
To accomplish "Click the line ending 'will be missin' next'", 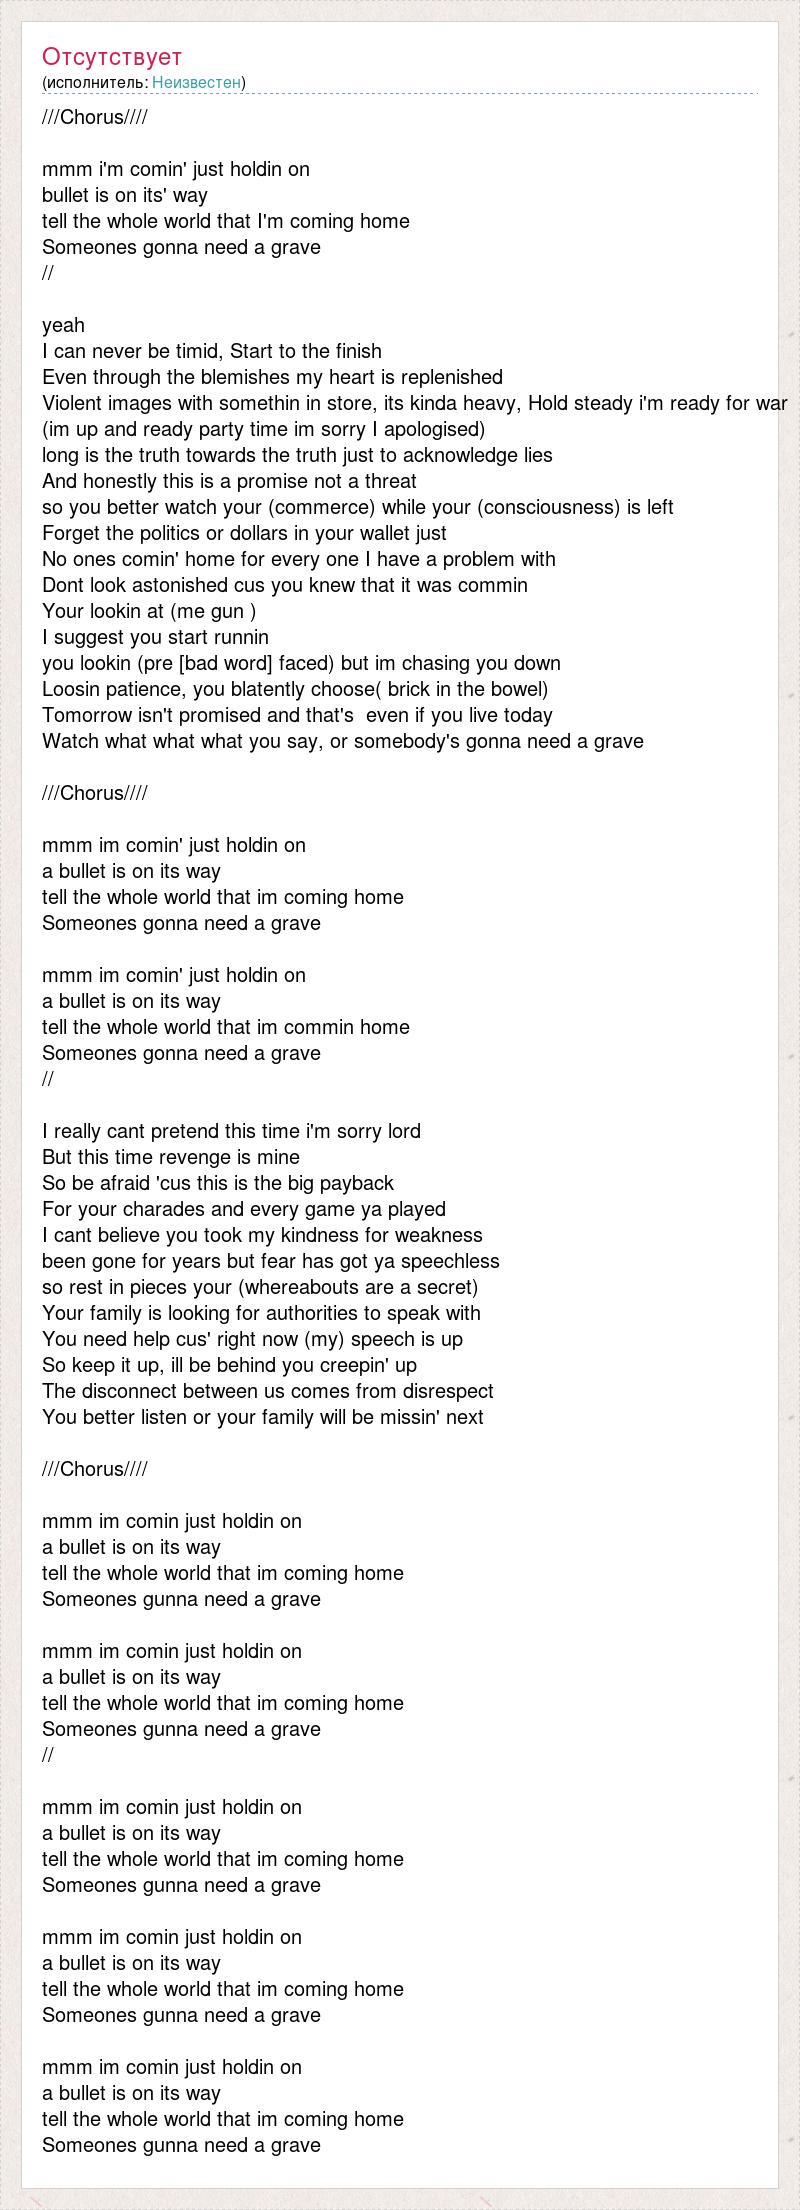I will (263, 1417).
